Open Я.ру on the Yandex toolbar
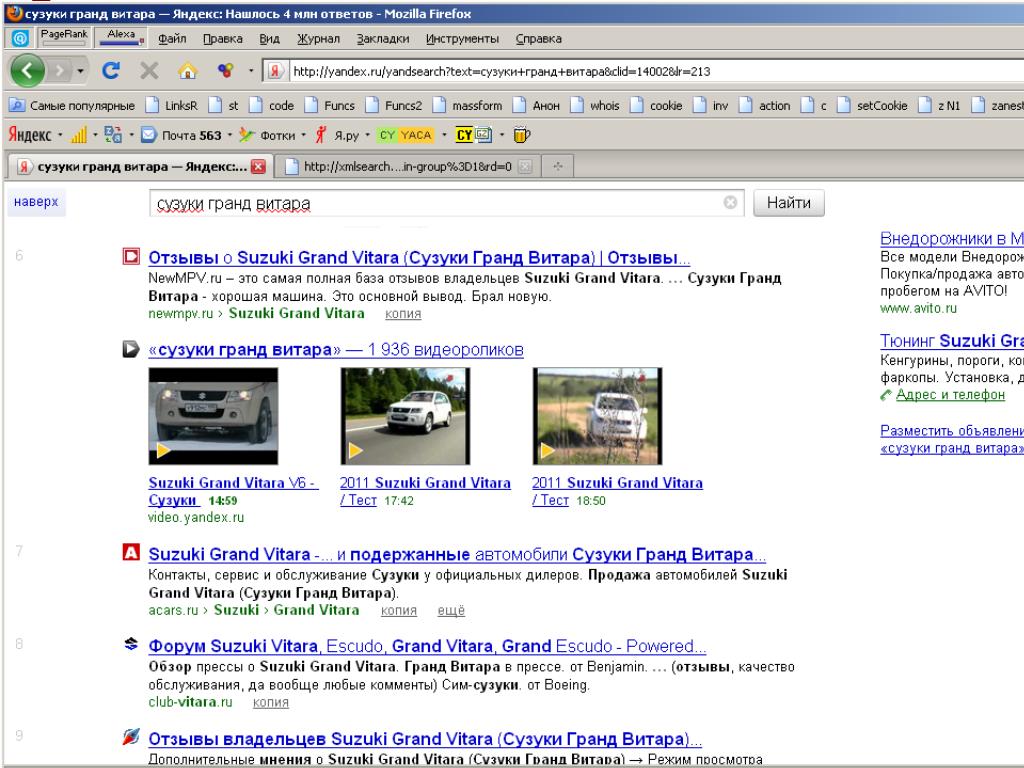 [x=338, y=135]
